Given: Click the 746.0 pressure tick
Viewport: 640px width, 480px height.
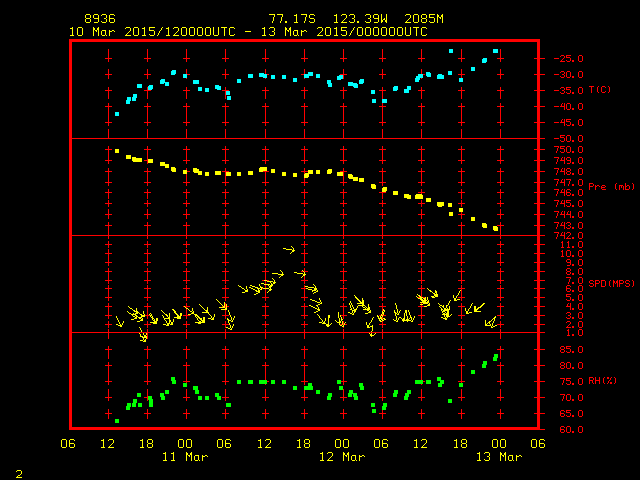Looking at the screenshot, I should point(569,193).
